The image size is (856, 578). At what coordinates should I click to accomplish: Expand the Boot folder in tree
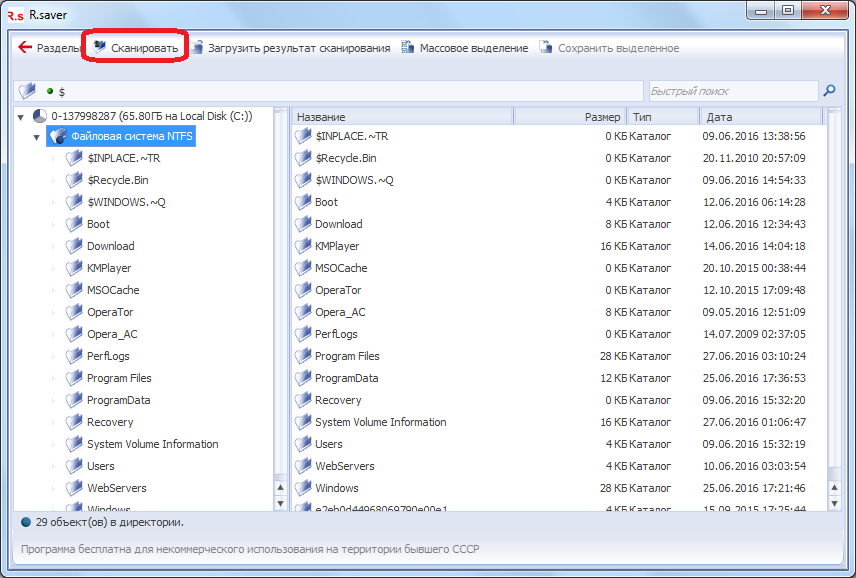pos(53,224)
